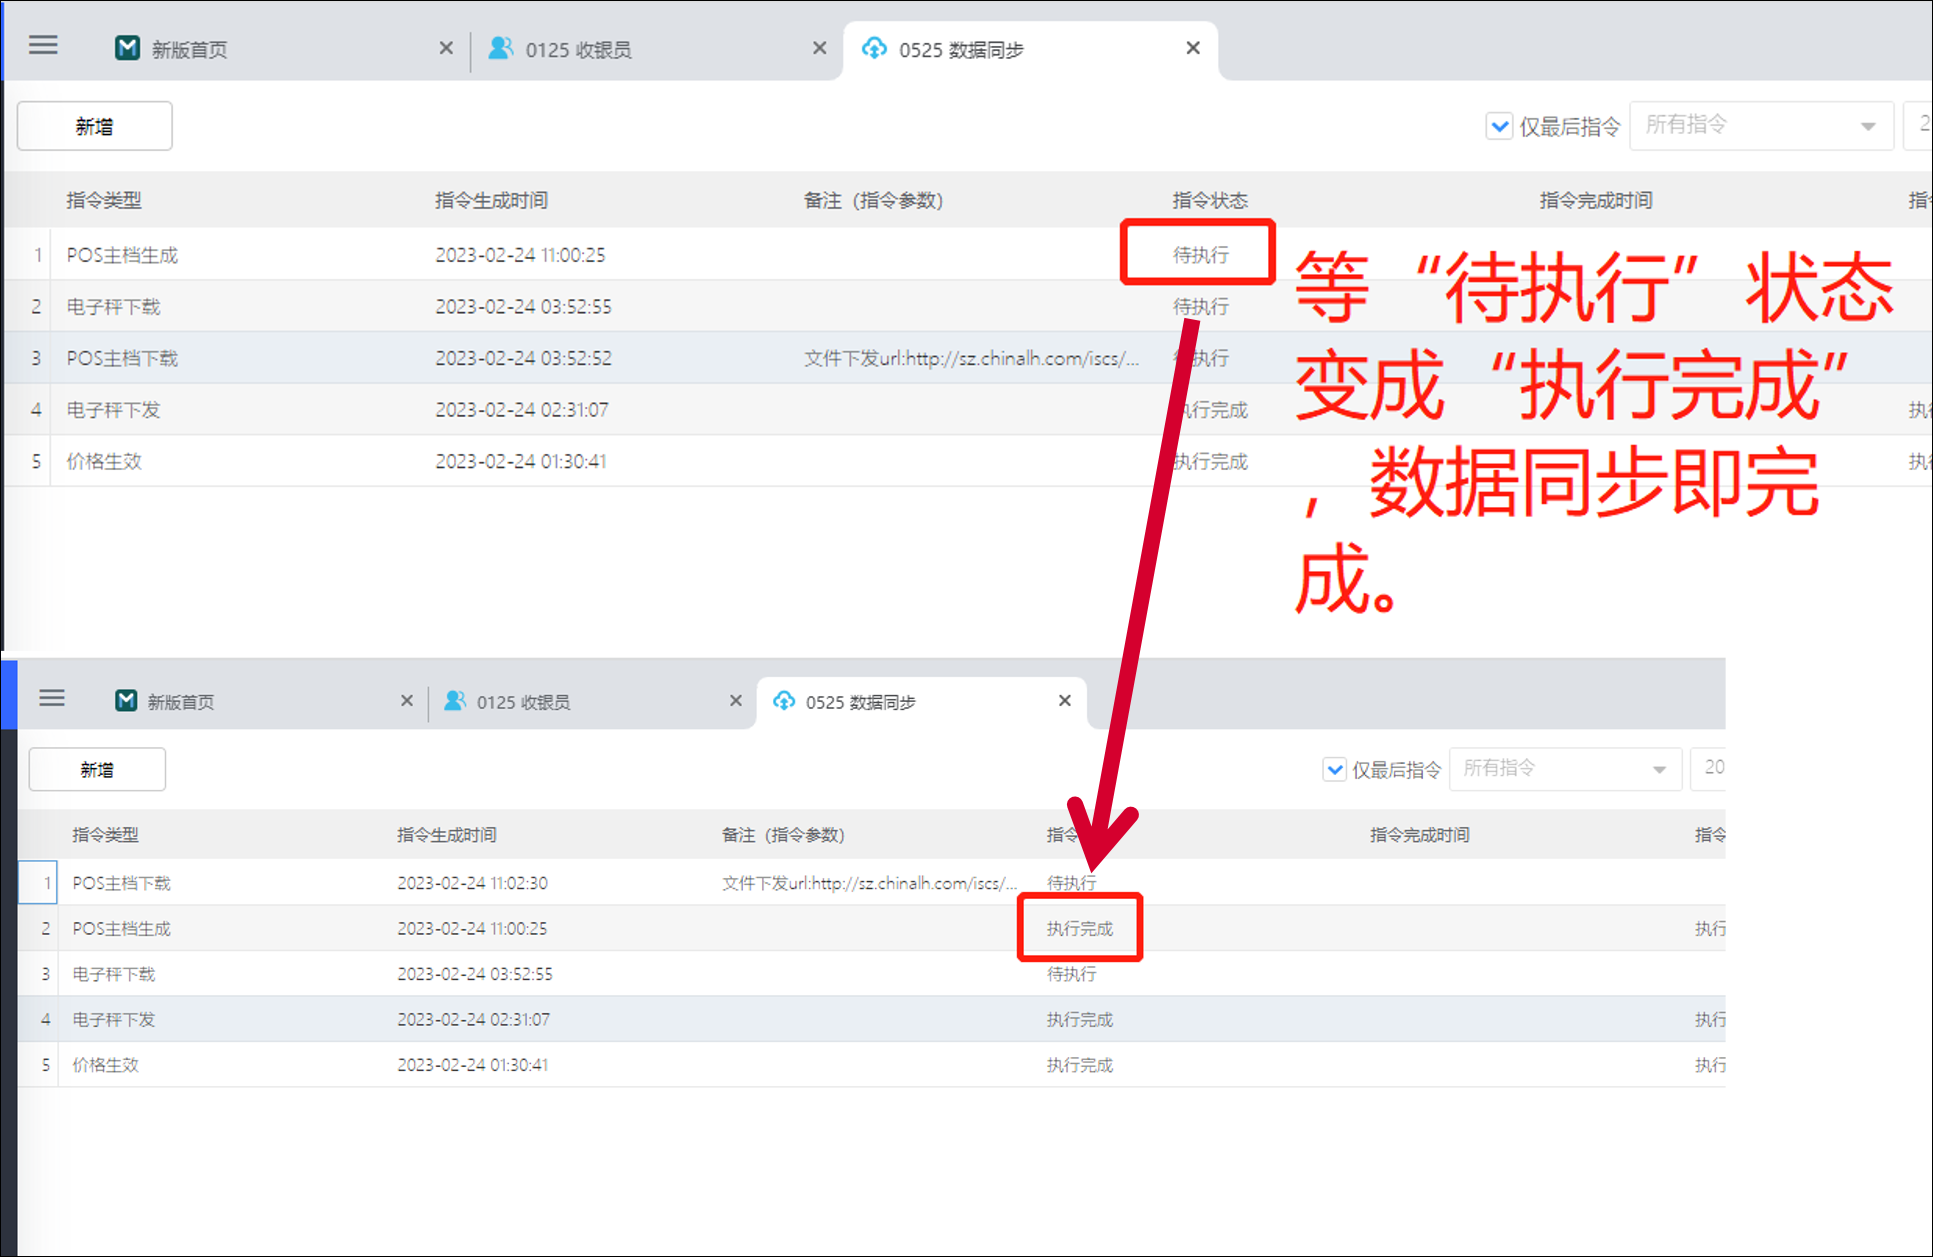Click the cashier user icon on the lower 0125 tab
Screen dimensions: 1933x1257
[455, 701]
